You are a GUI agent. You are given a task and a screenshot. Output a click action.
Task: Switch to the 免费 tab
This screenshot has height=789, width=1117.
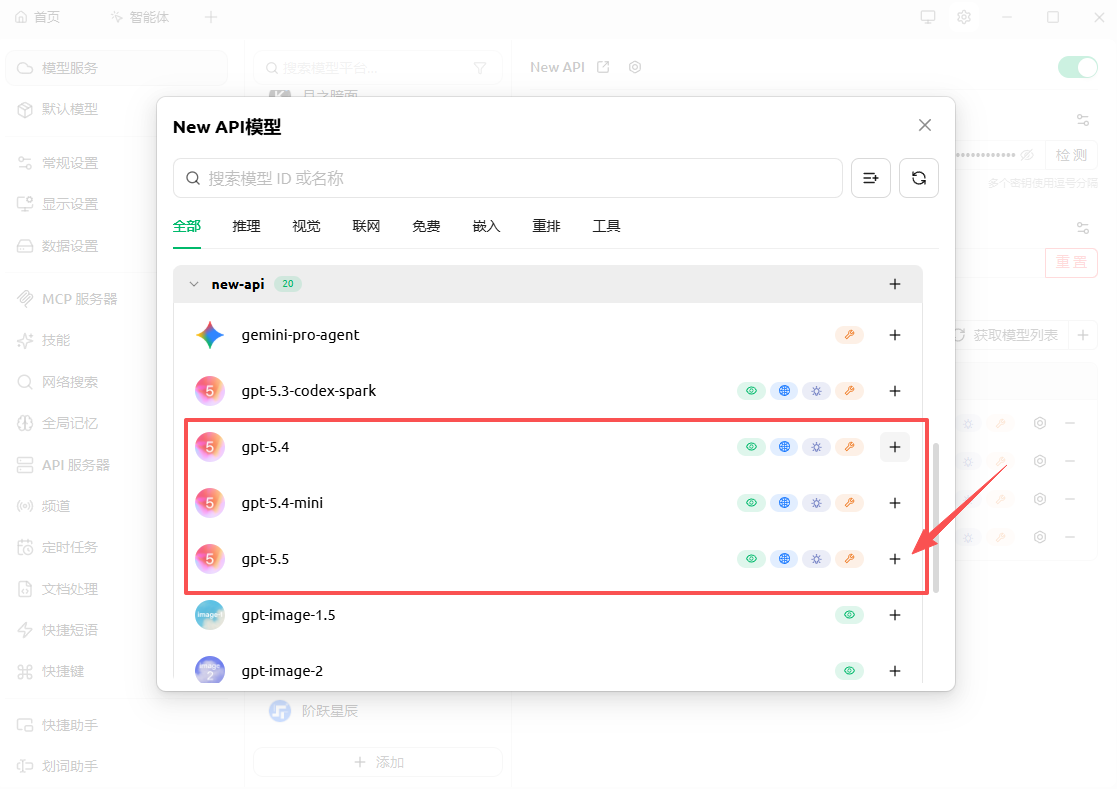[x=426, y=226]
